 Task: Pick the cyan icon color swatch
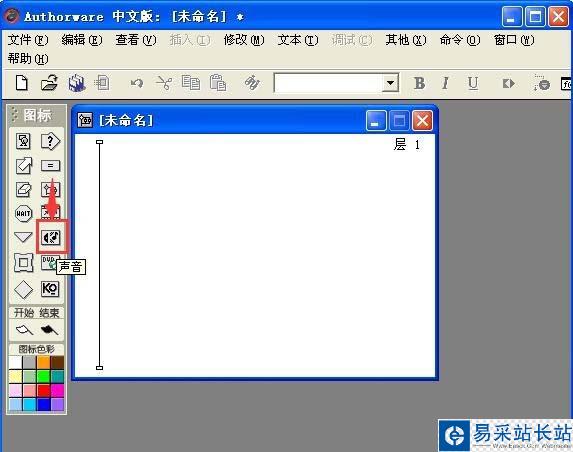pos(29,404)
